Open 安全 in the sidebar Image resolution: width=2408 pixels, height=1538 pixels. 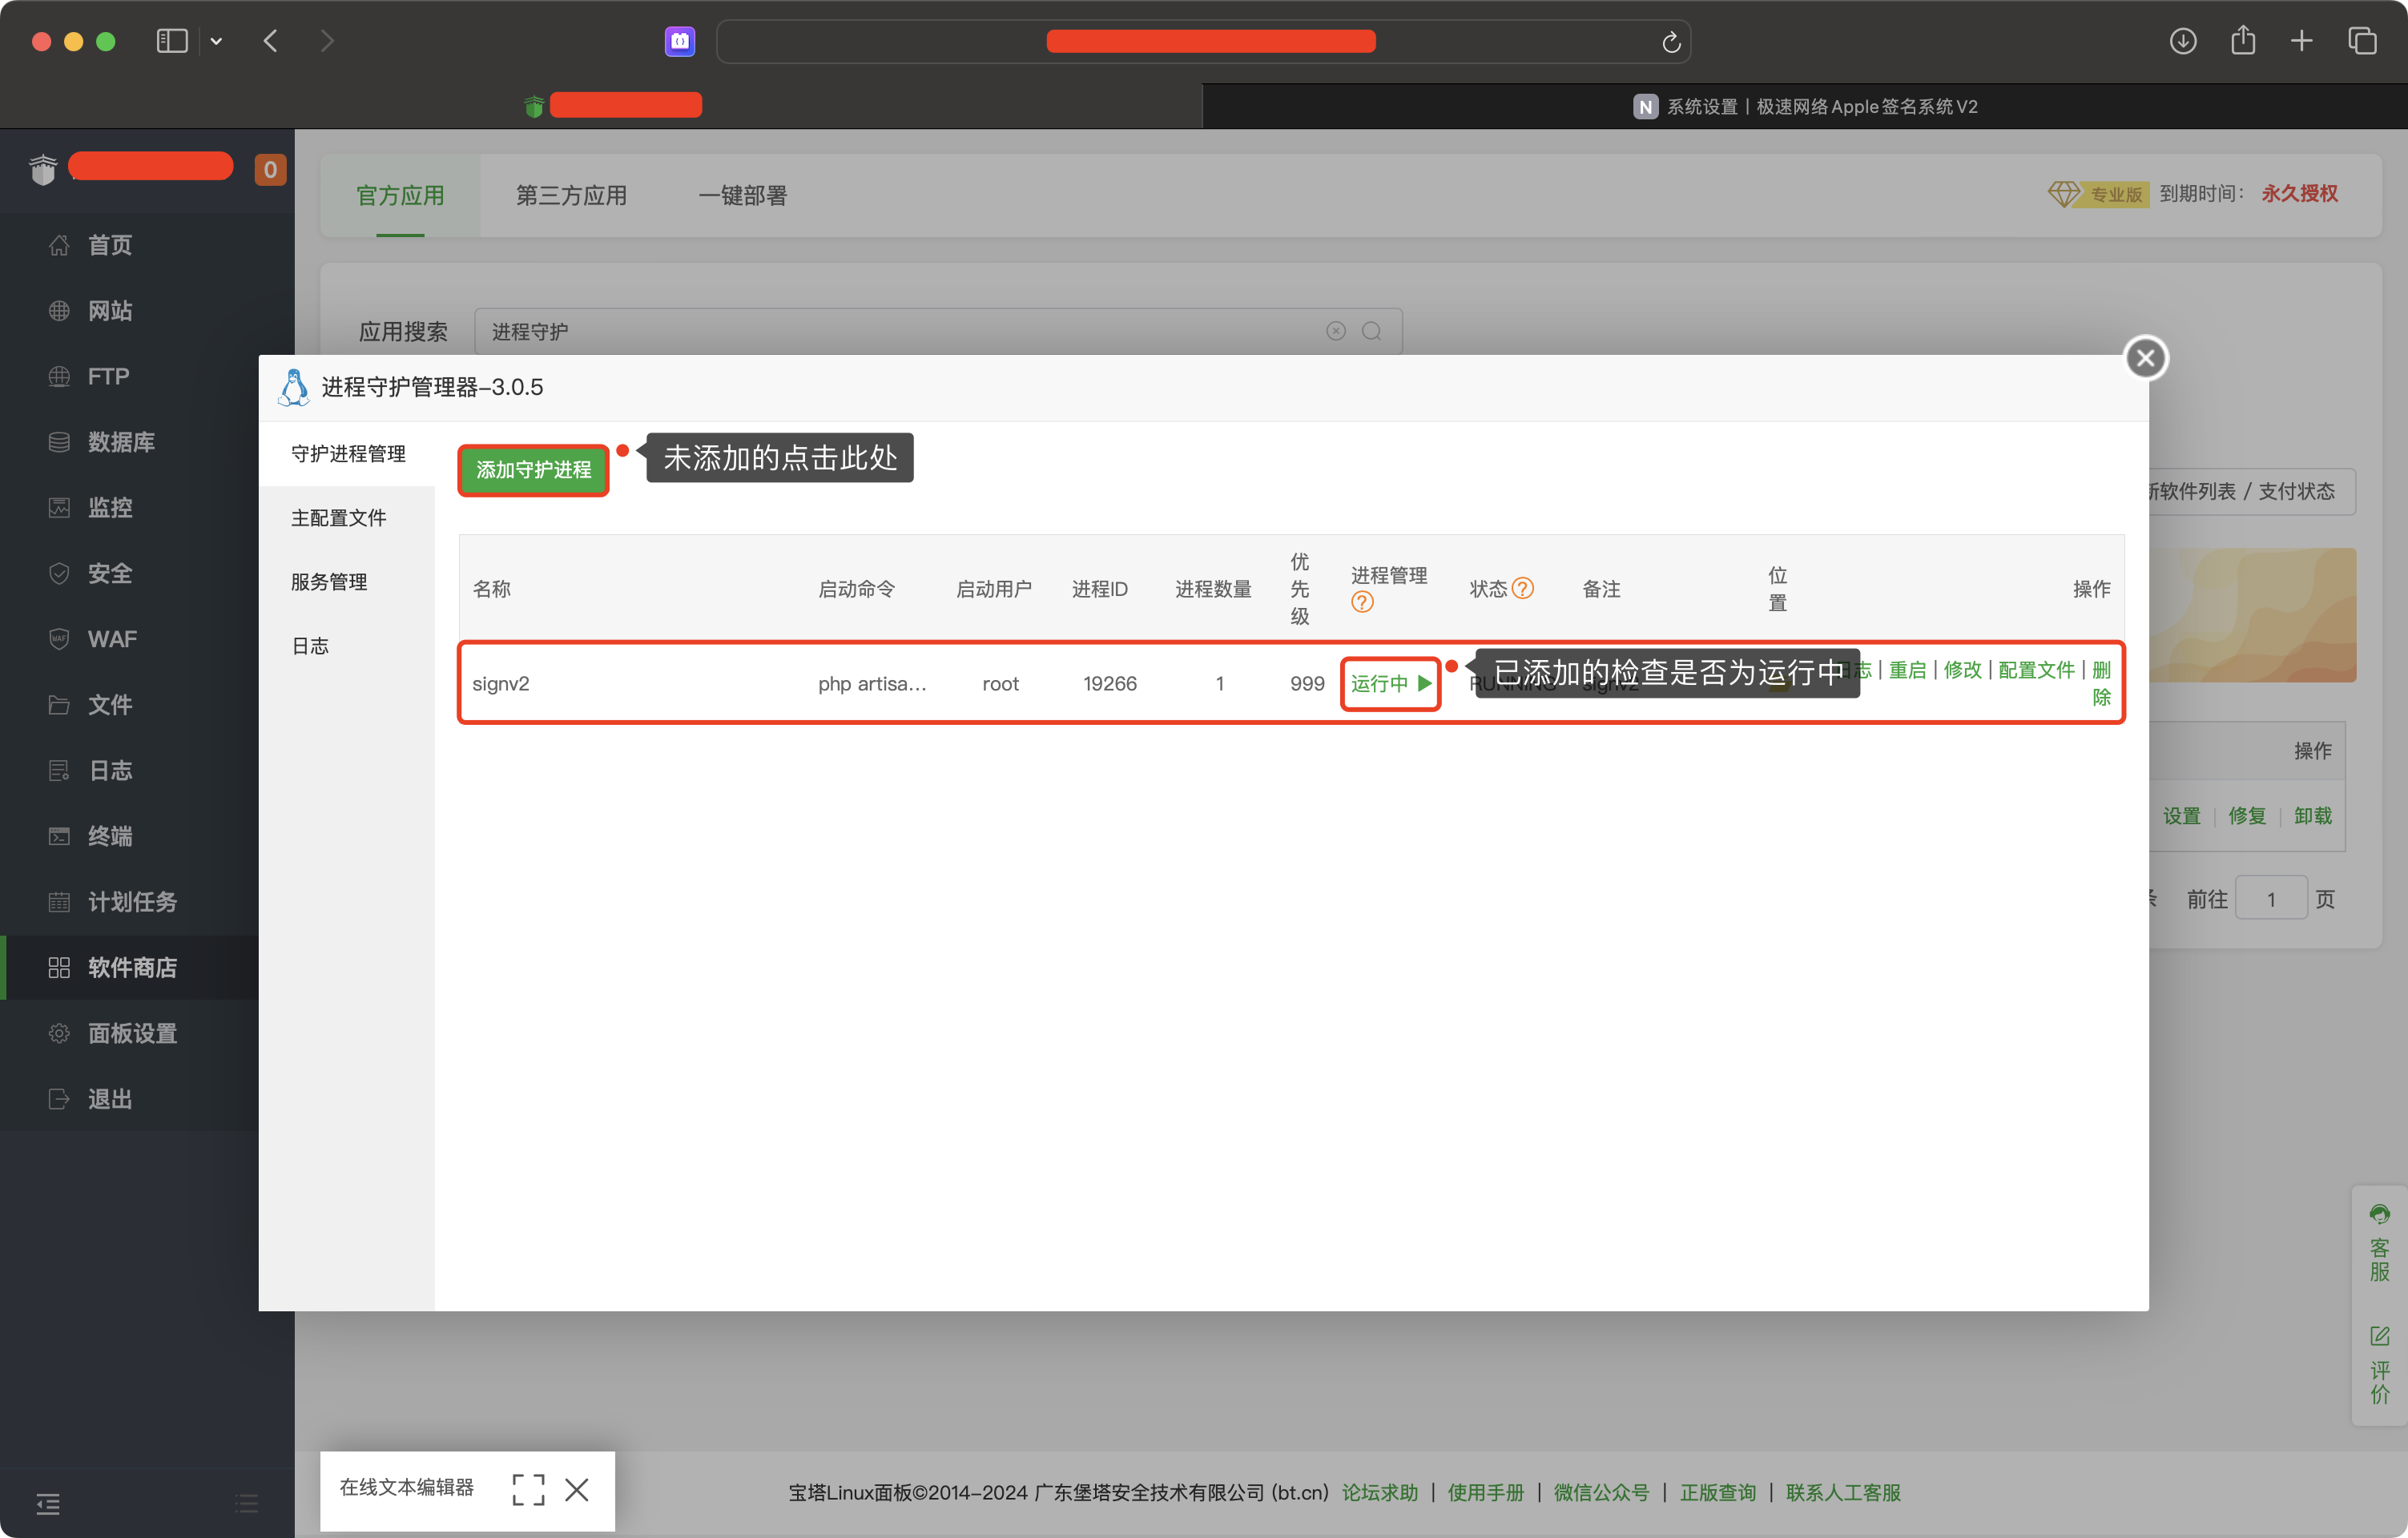110,573
